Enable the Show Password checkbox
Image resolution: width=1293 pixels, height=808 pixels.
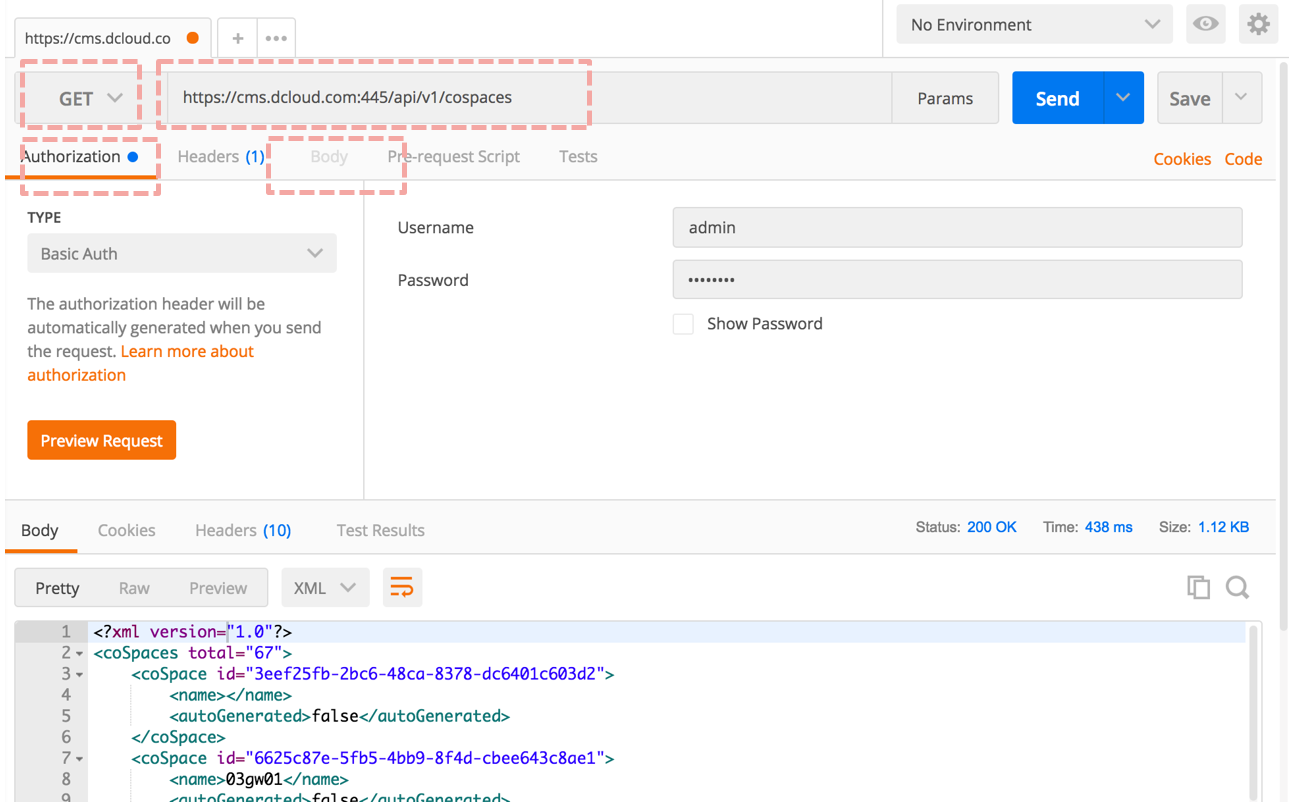tap(683, 324)
